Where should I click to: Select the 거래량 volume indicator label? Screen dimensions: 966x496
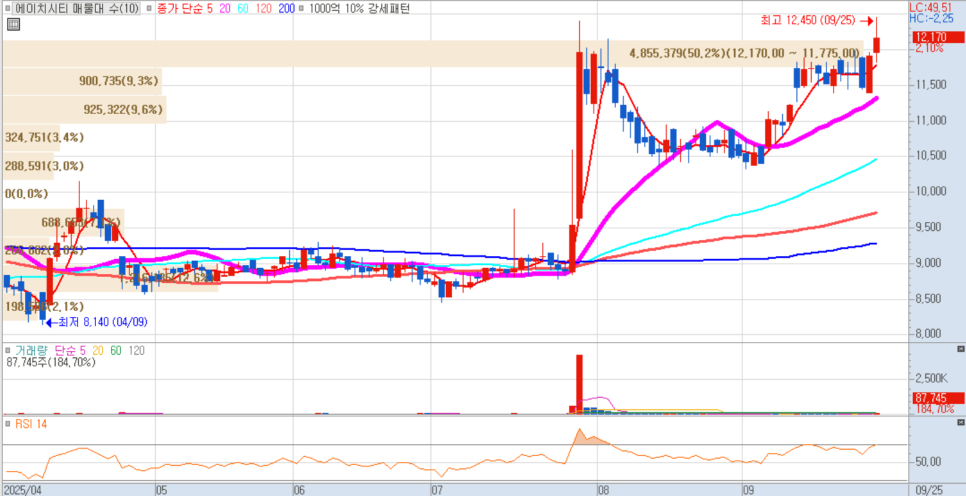click(x=30, y=351)
